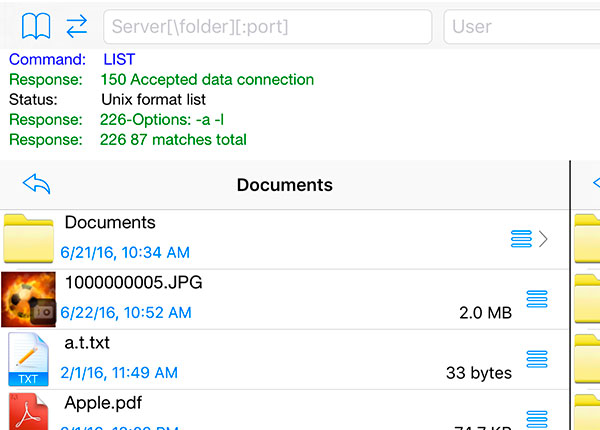Open the 1000000005.JPG image thumbnail
600x430 pixels.
(28, 299)
